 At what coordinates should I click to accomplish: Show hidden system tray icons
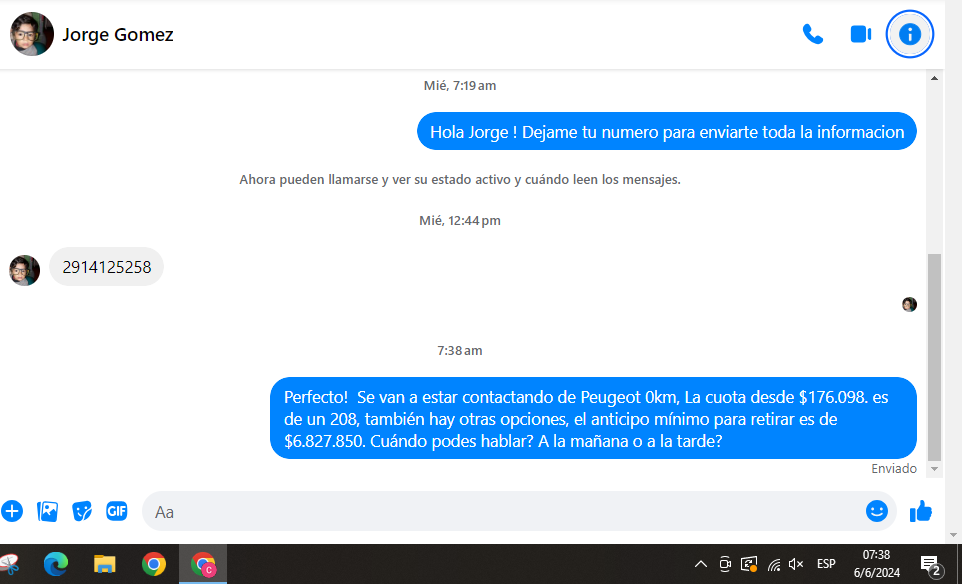tap(700, 564)
